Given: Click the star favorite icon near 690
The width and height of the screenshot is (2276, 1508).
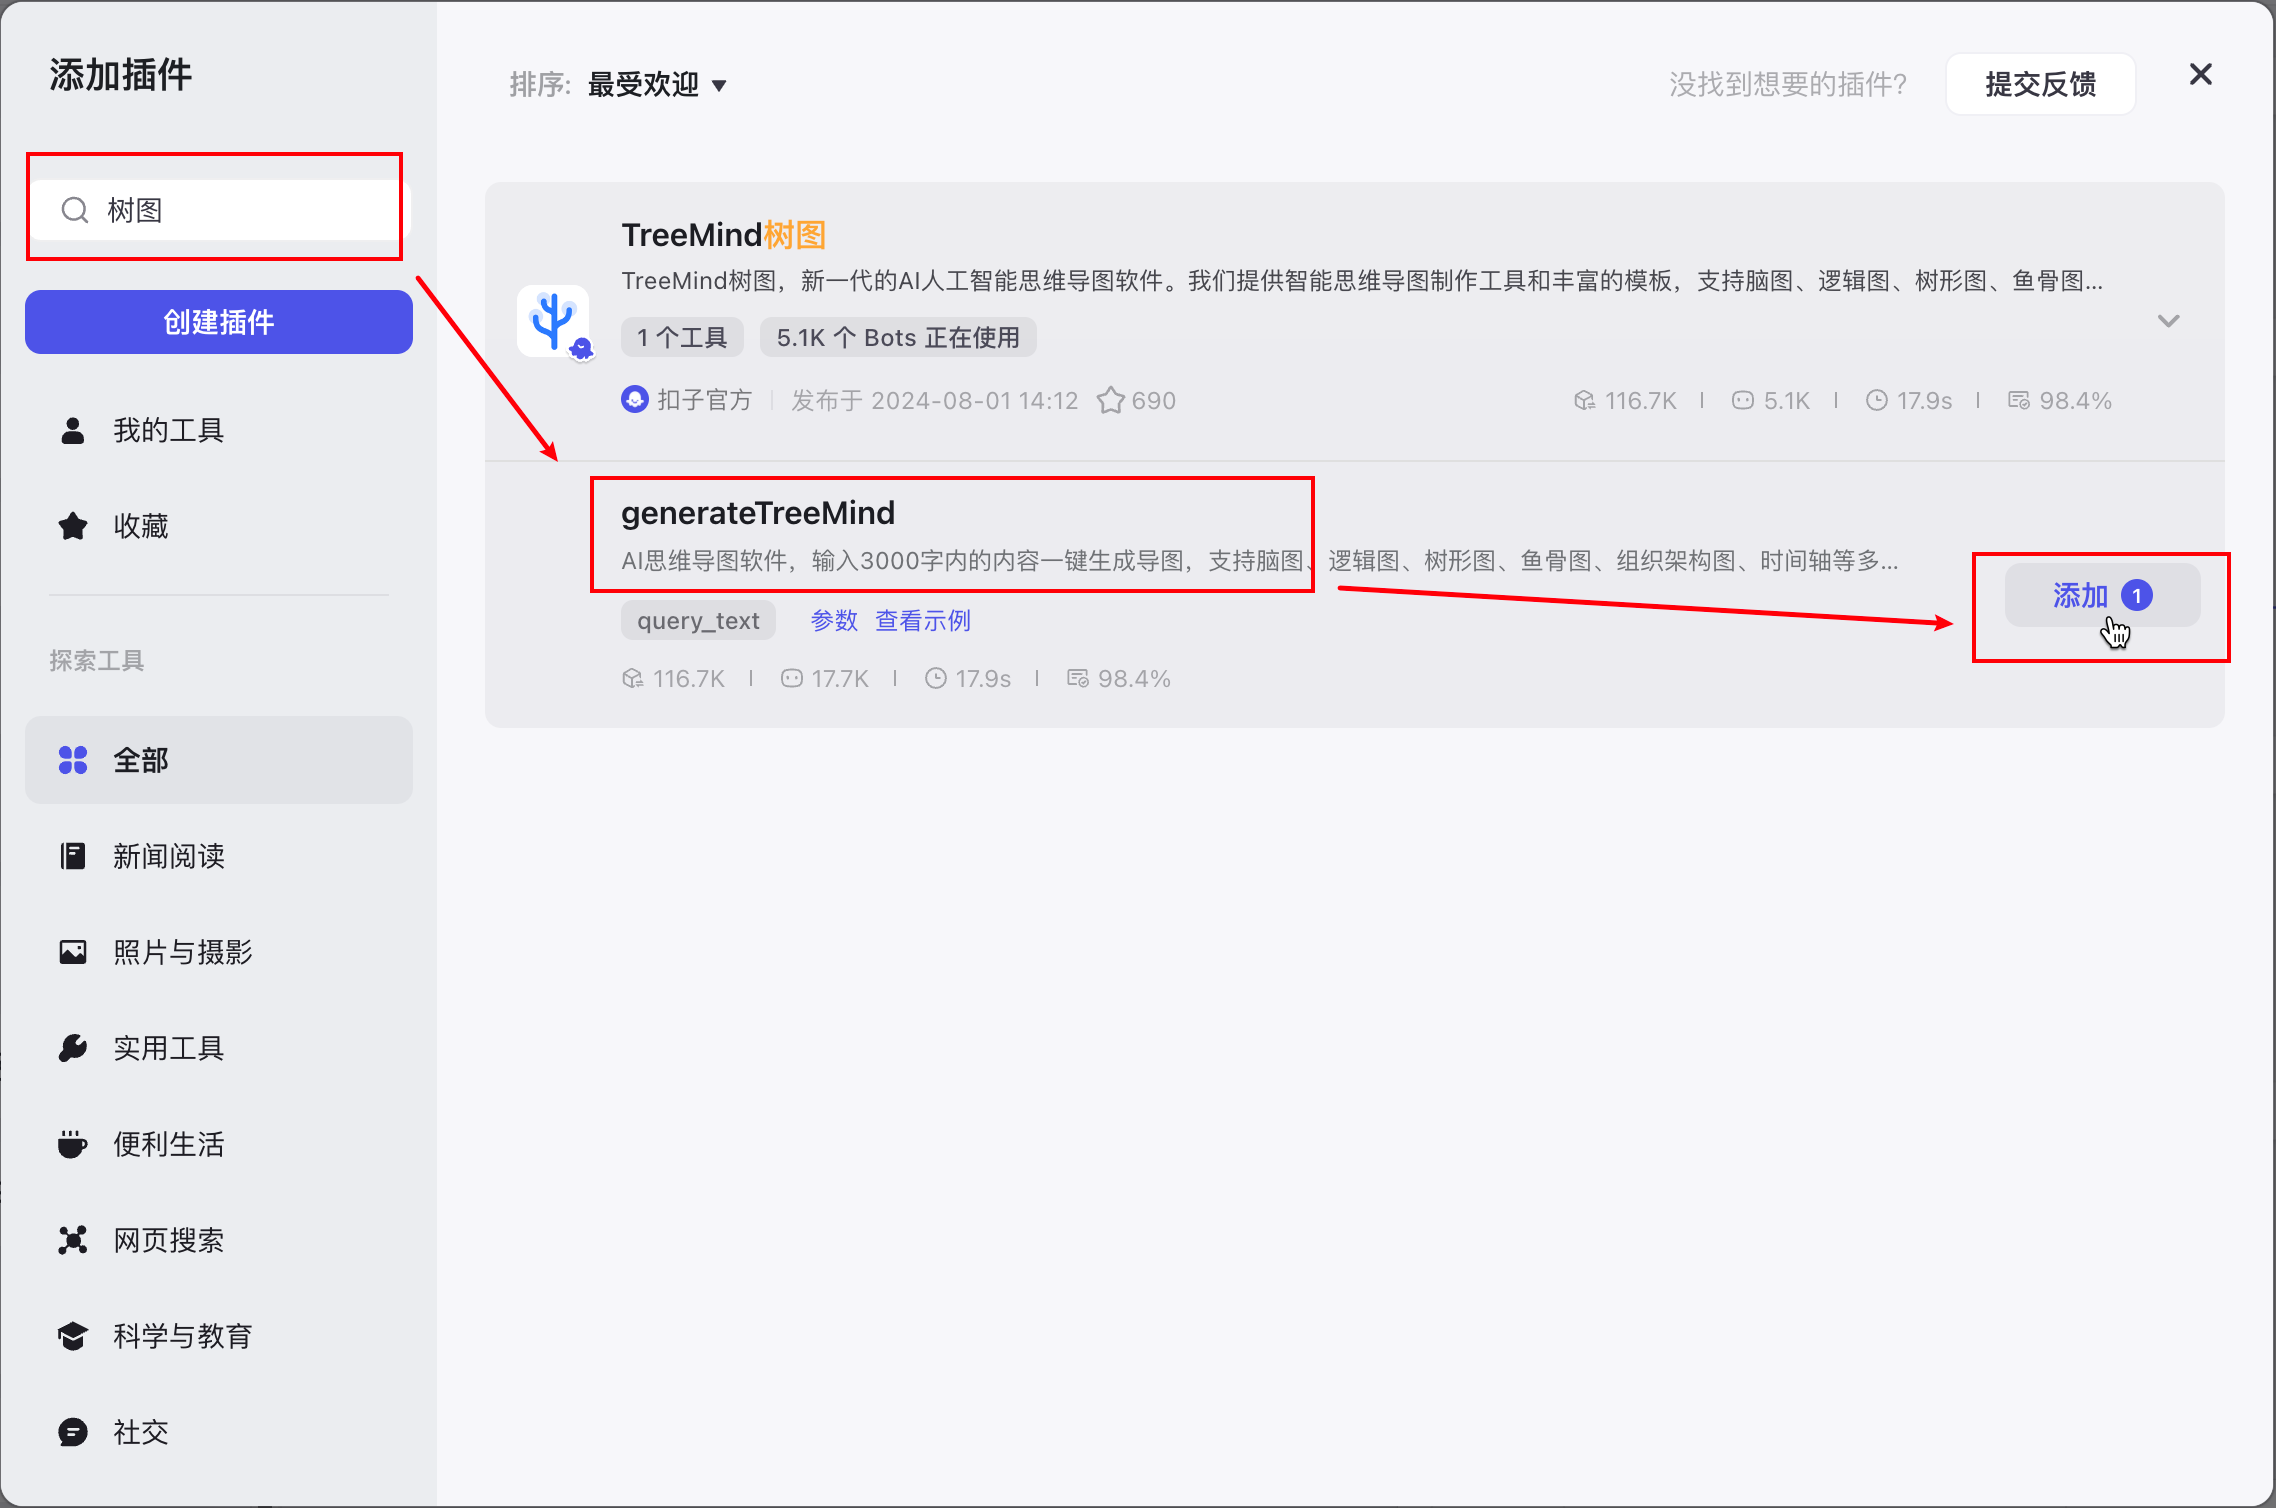Looking at the screenshot, I should [x=1110, y=401].
